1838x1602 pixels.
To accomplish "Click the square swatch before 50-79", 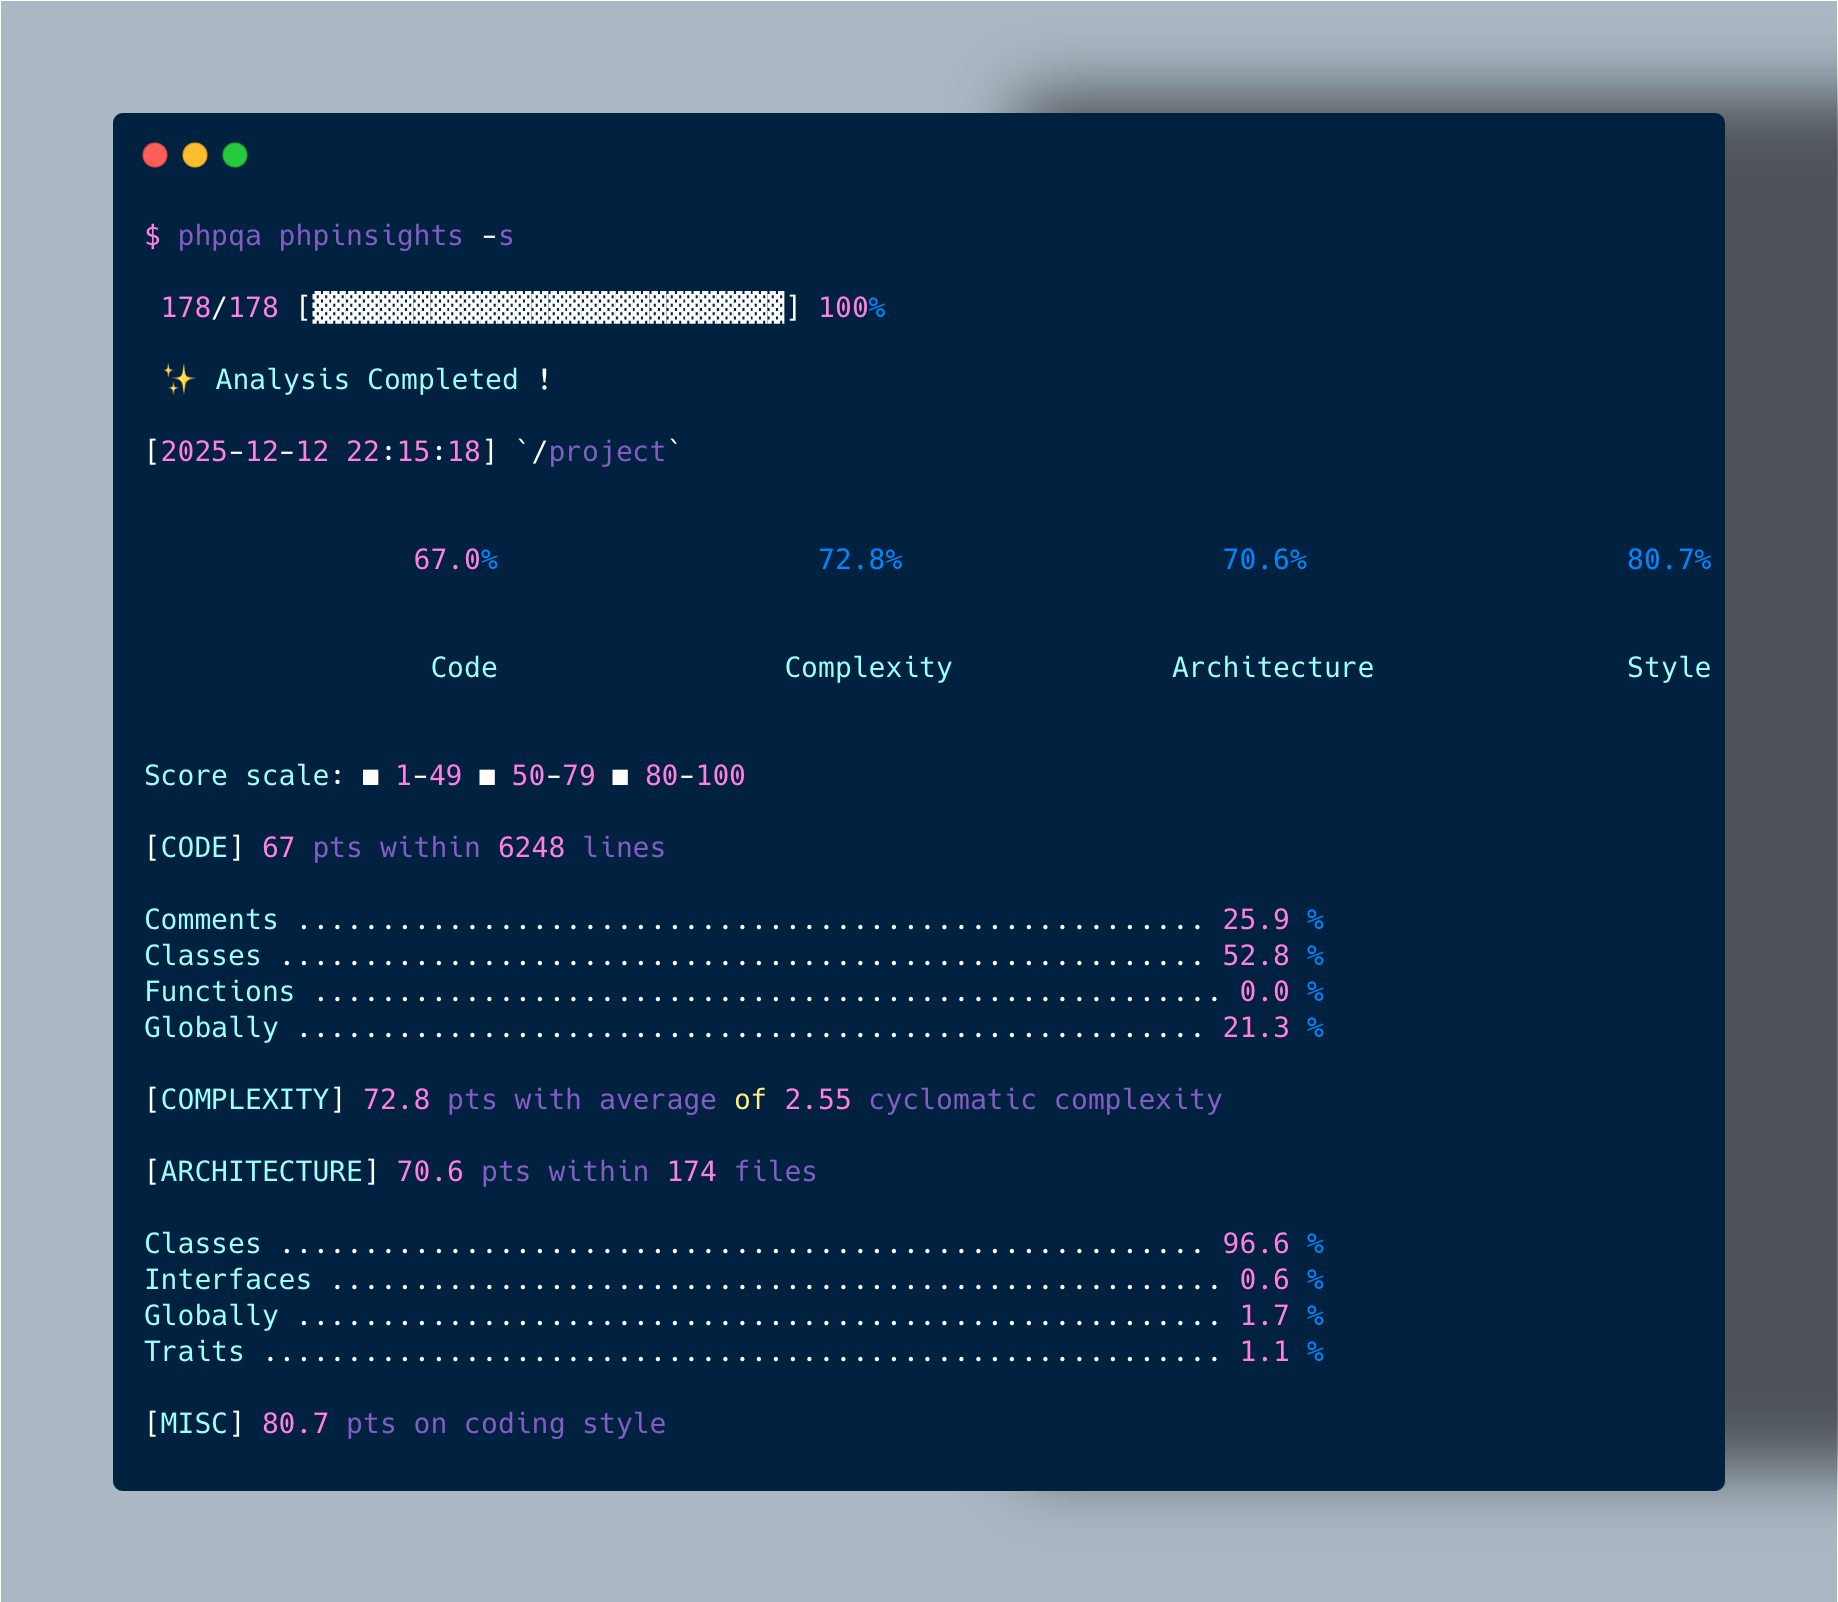I will point(487,777).
